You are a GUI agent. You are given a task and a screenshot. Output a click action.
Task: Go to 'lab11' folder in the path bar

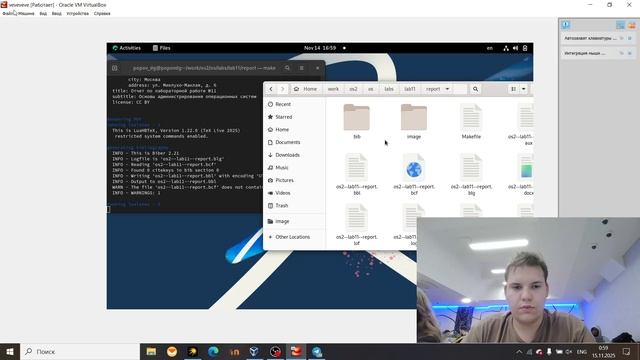(410, 89)
